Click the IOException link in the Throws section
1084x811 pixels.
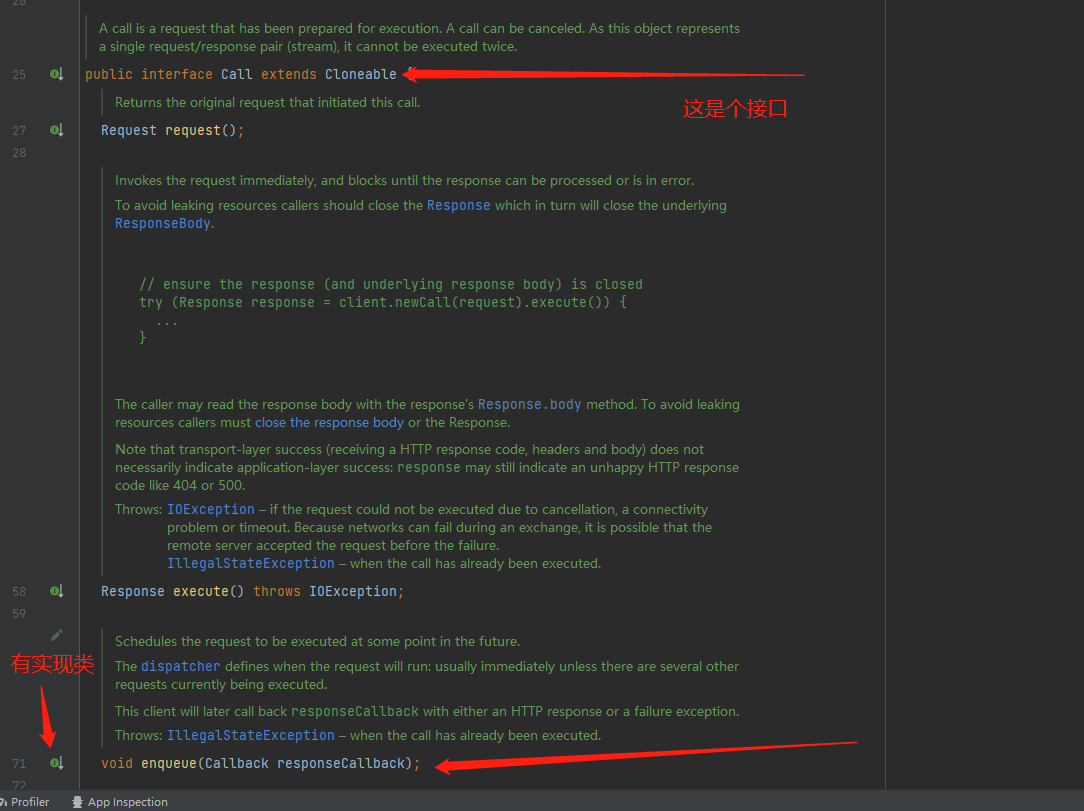click(211, 509)
